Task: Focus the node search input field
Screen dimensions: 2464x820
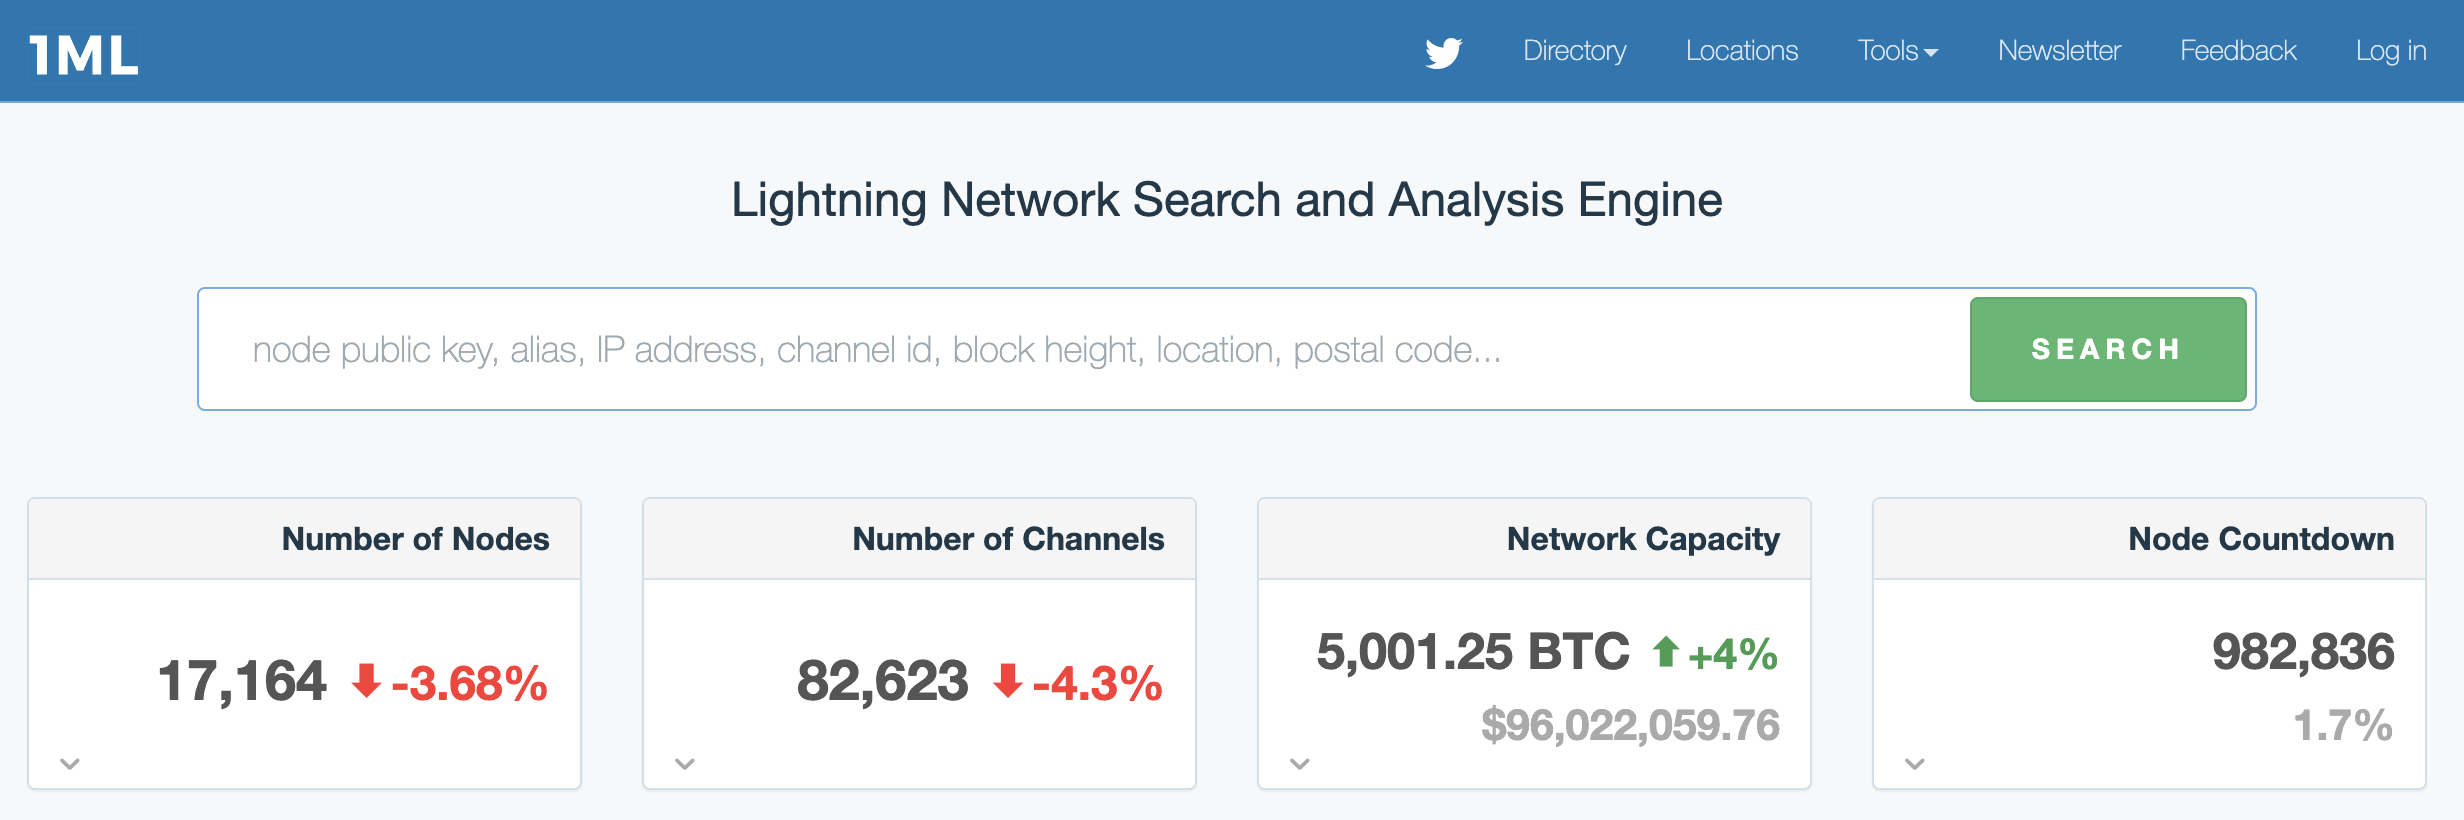Action: 1080,350
